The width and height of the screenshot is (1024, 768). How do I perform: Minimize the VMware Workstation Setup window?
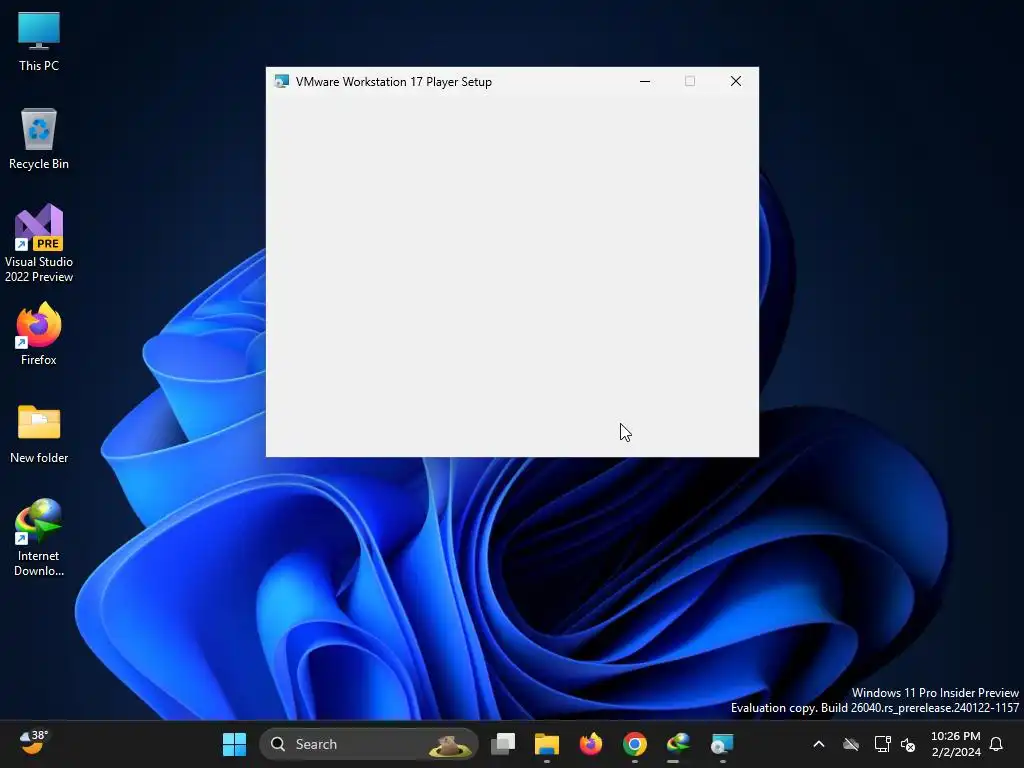coord(645,82)
